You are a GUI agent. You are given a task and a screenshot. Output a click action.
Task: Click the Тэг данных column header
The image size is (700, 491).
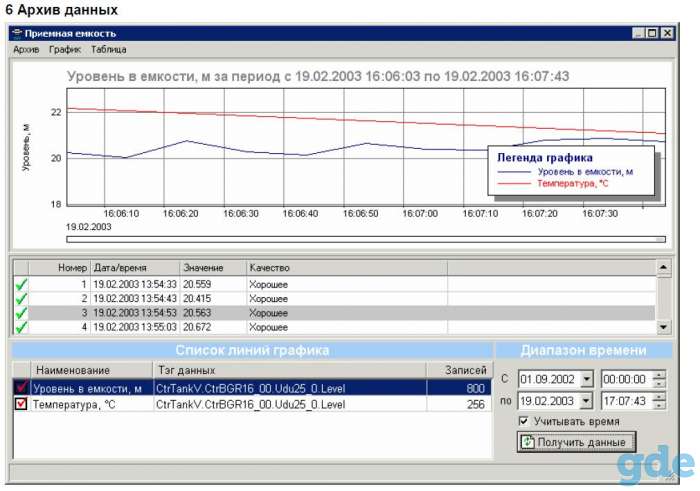tap(290, 370)
